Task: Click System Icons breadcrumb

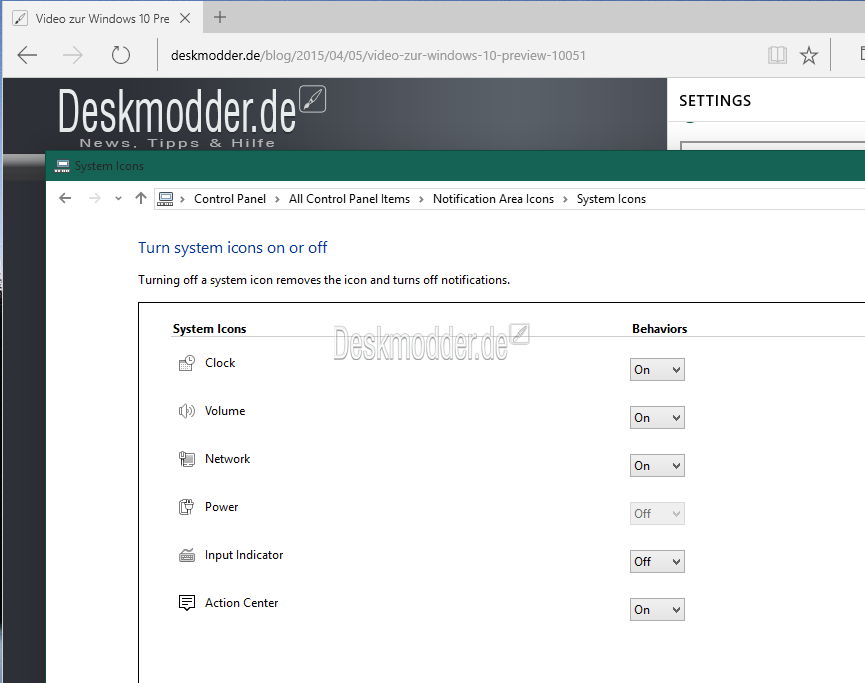Action: pyautogui.click(x=611, y=199)
